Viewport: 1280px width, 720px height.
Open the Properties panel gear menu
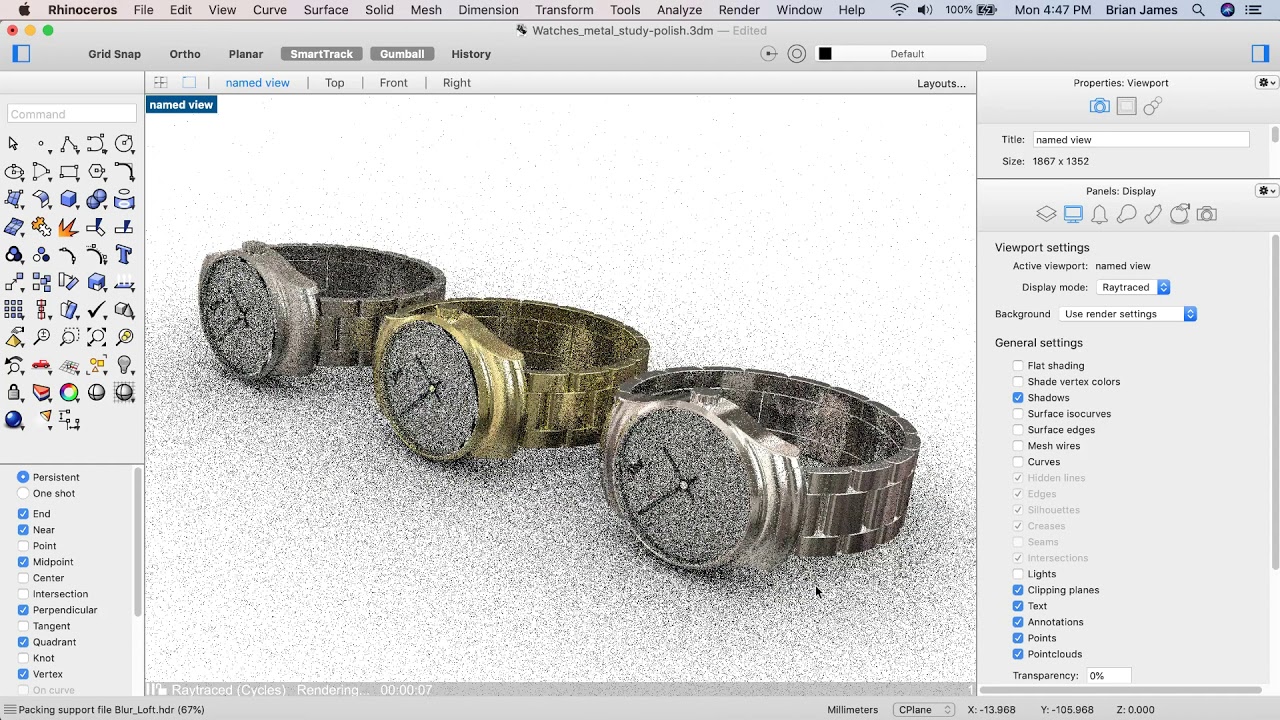(x=1266, y=83)
